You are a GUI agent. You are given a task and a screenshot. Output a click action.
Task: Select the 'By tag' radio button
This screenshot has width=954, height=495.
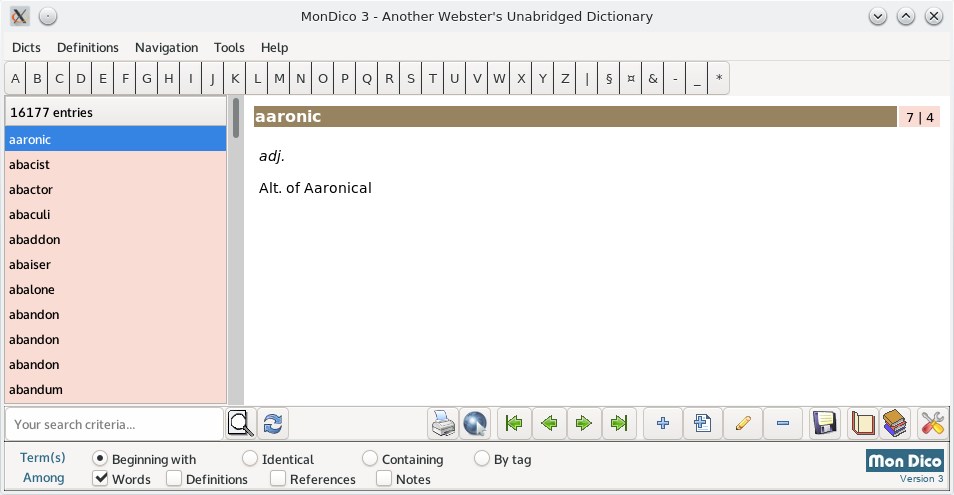[481, 458]
